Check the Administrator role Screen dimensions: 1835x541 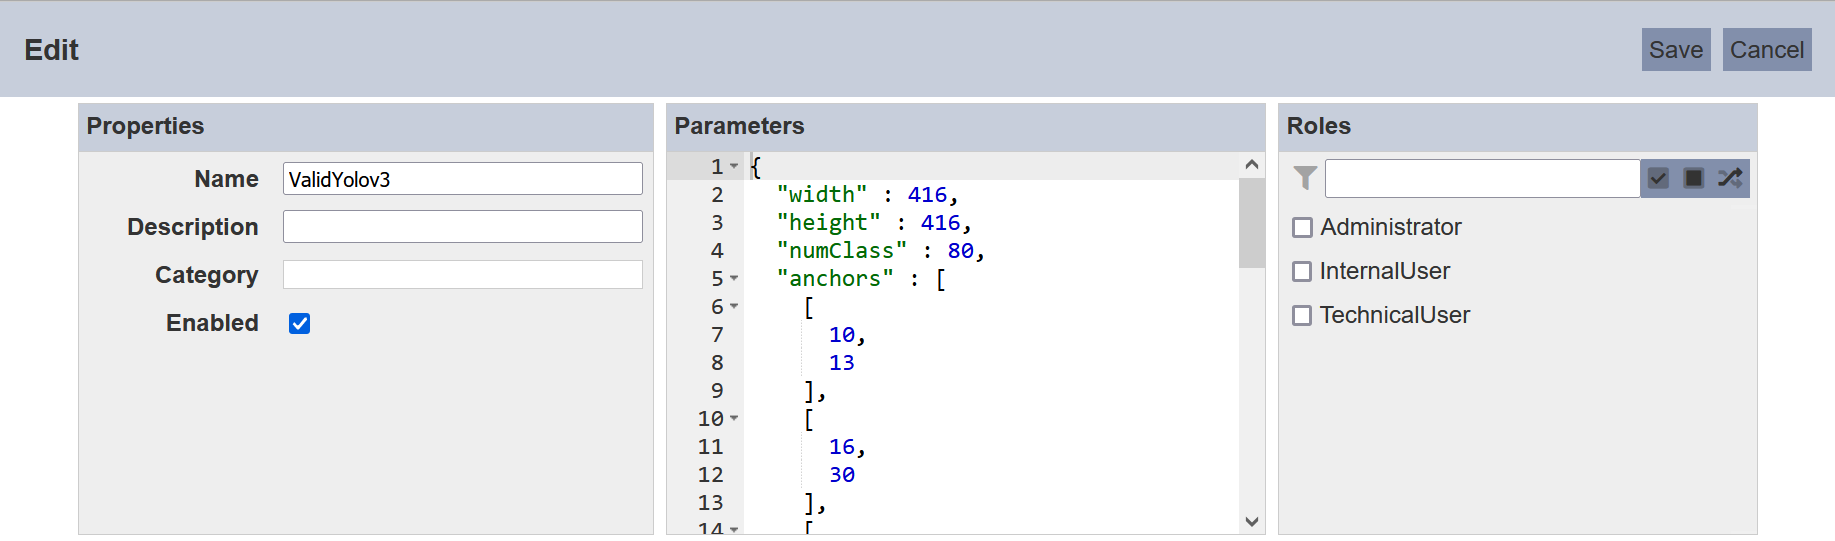pos(1302,228)
